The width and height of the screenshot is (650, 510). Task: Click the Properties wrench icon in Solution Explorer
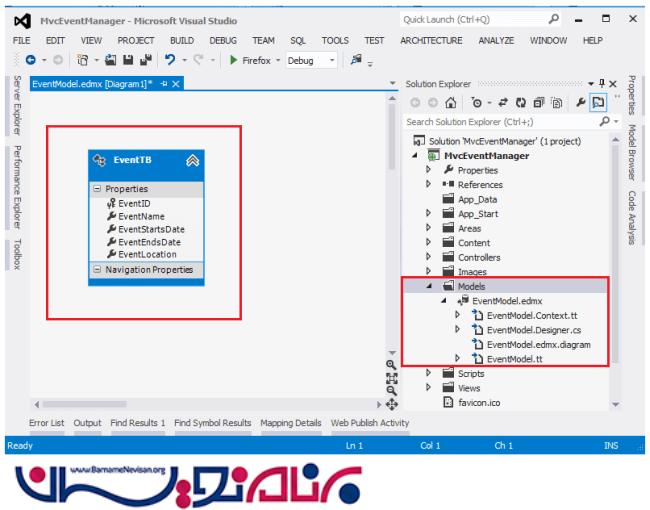580,102
